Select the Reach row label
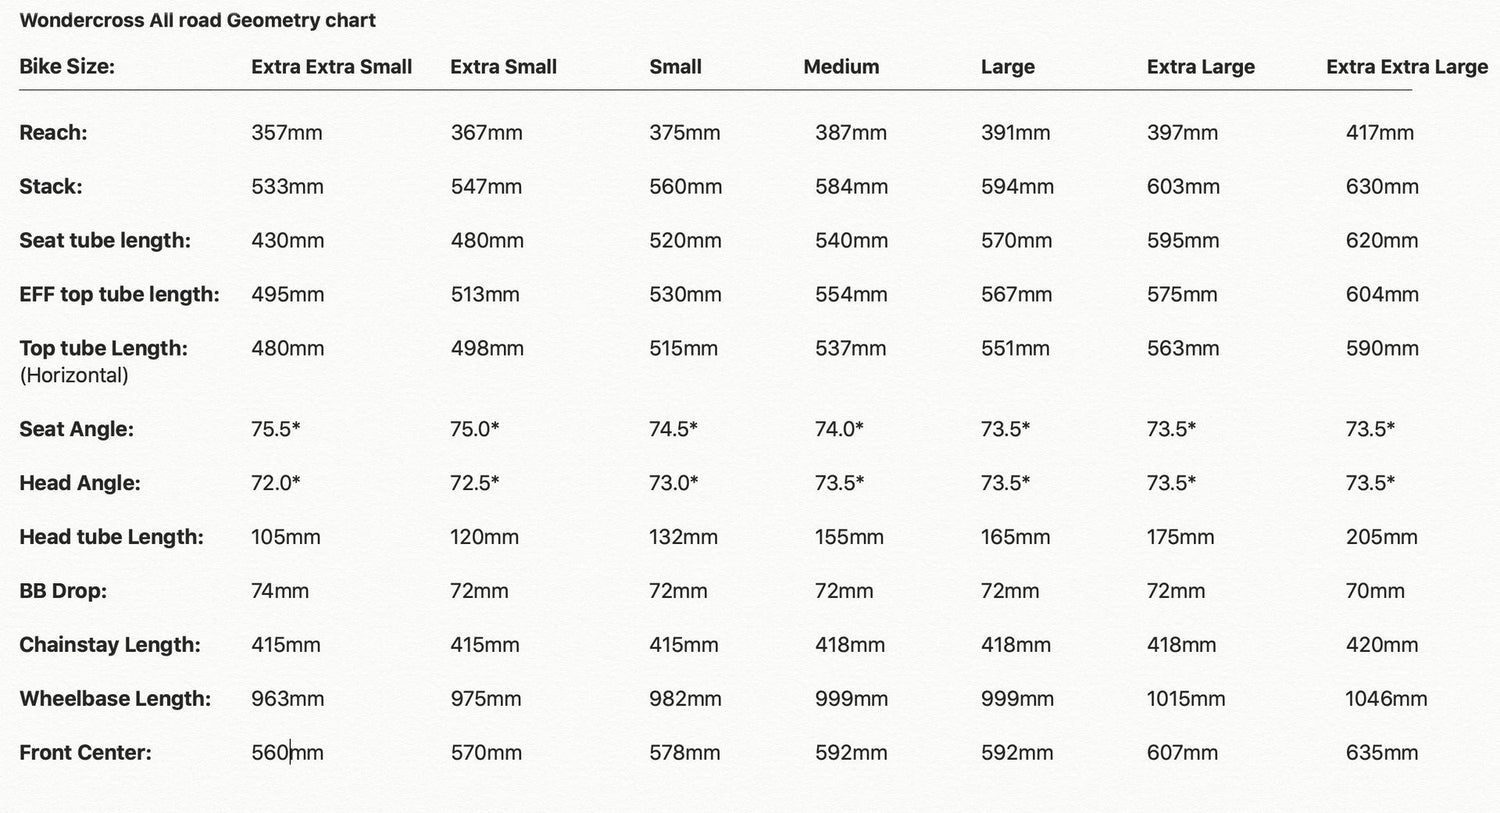Viewport: 1500px width, 813px height. point(53,133)
